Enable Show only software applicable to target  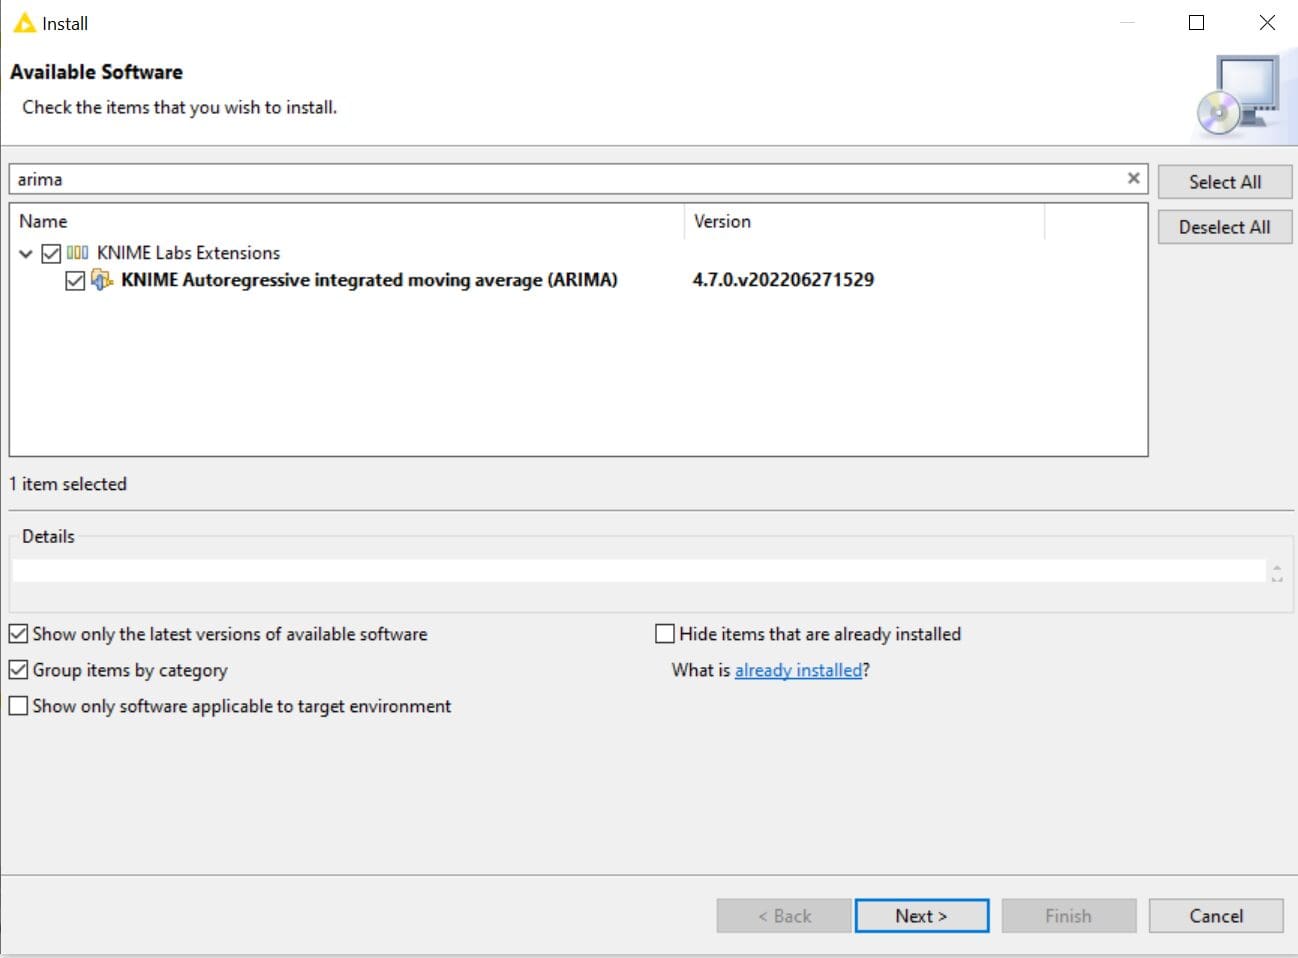coord(18,706)
